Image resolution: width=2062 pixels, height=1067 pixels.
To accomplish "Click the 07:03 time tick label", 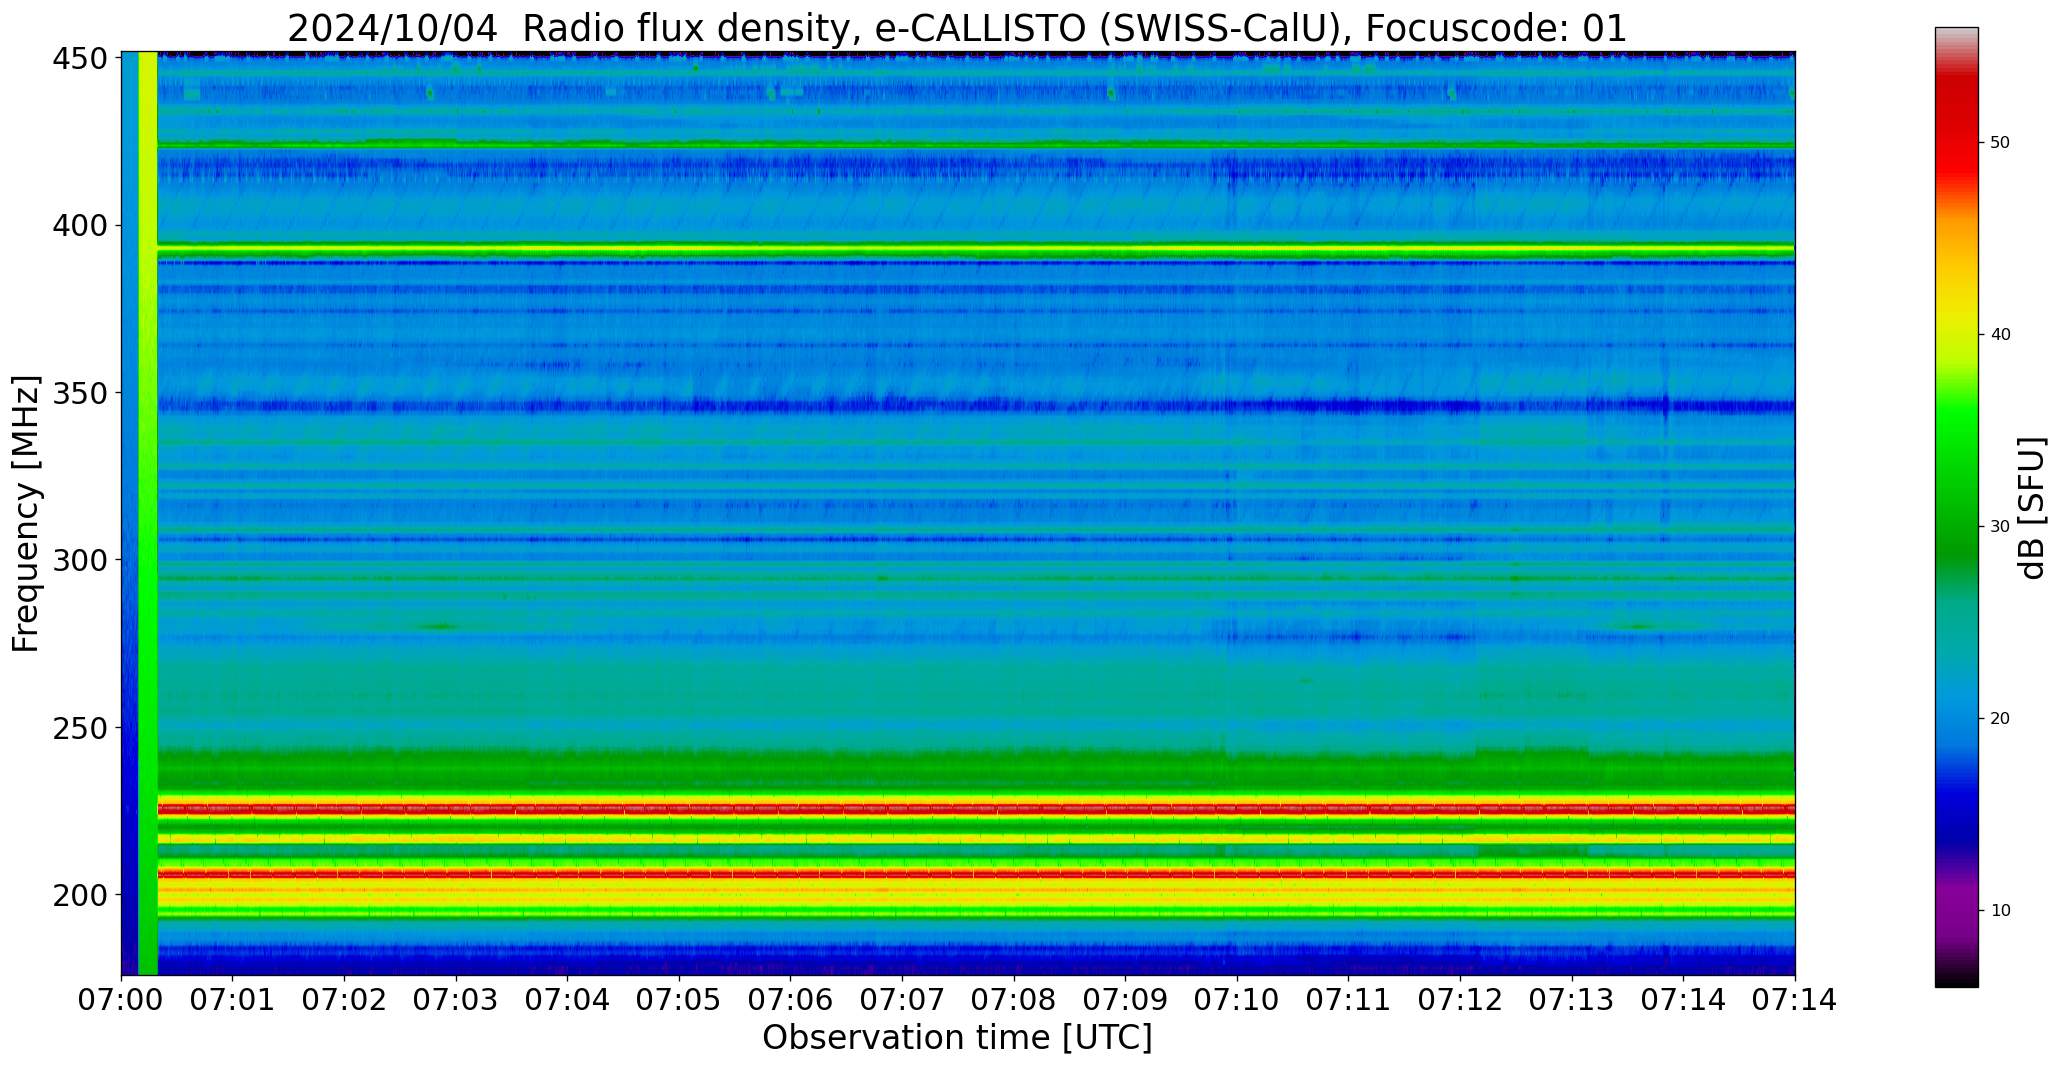I will (x=457, y=1000).
